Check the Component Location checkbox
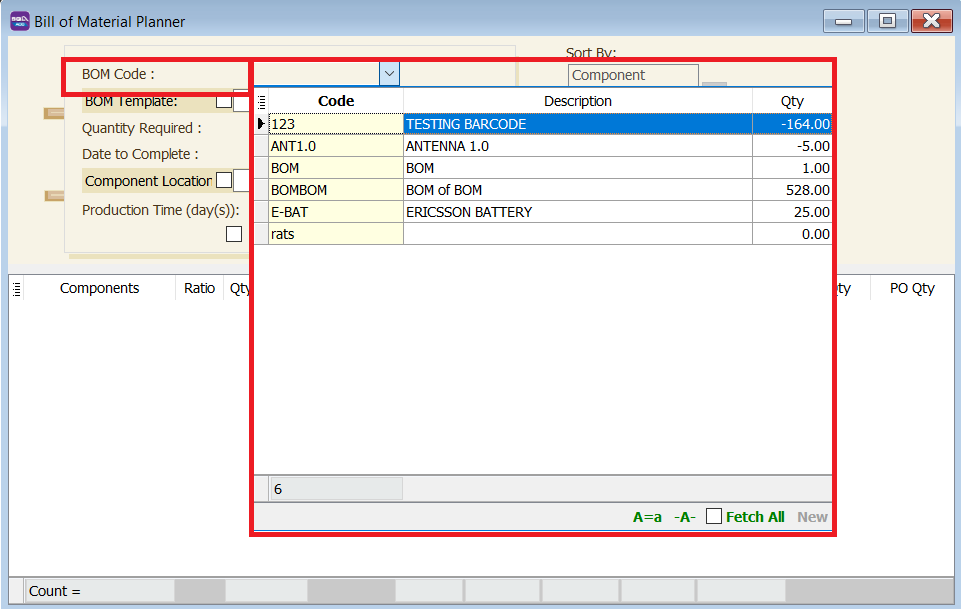The width and height of the screenshot is (961, 609). click(224, 180)
